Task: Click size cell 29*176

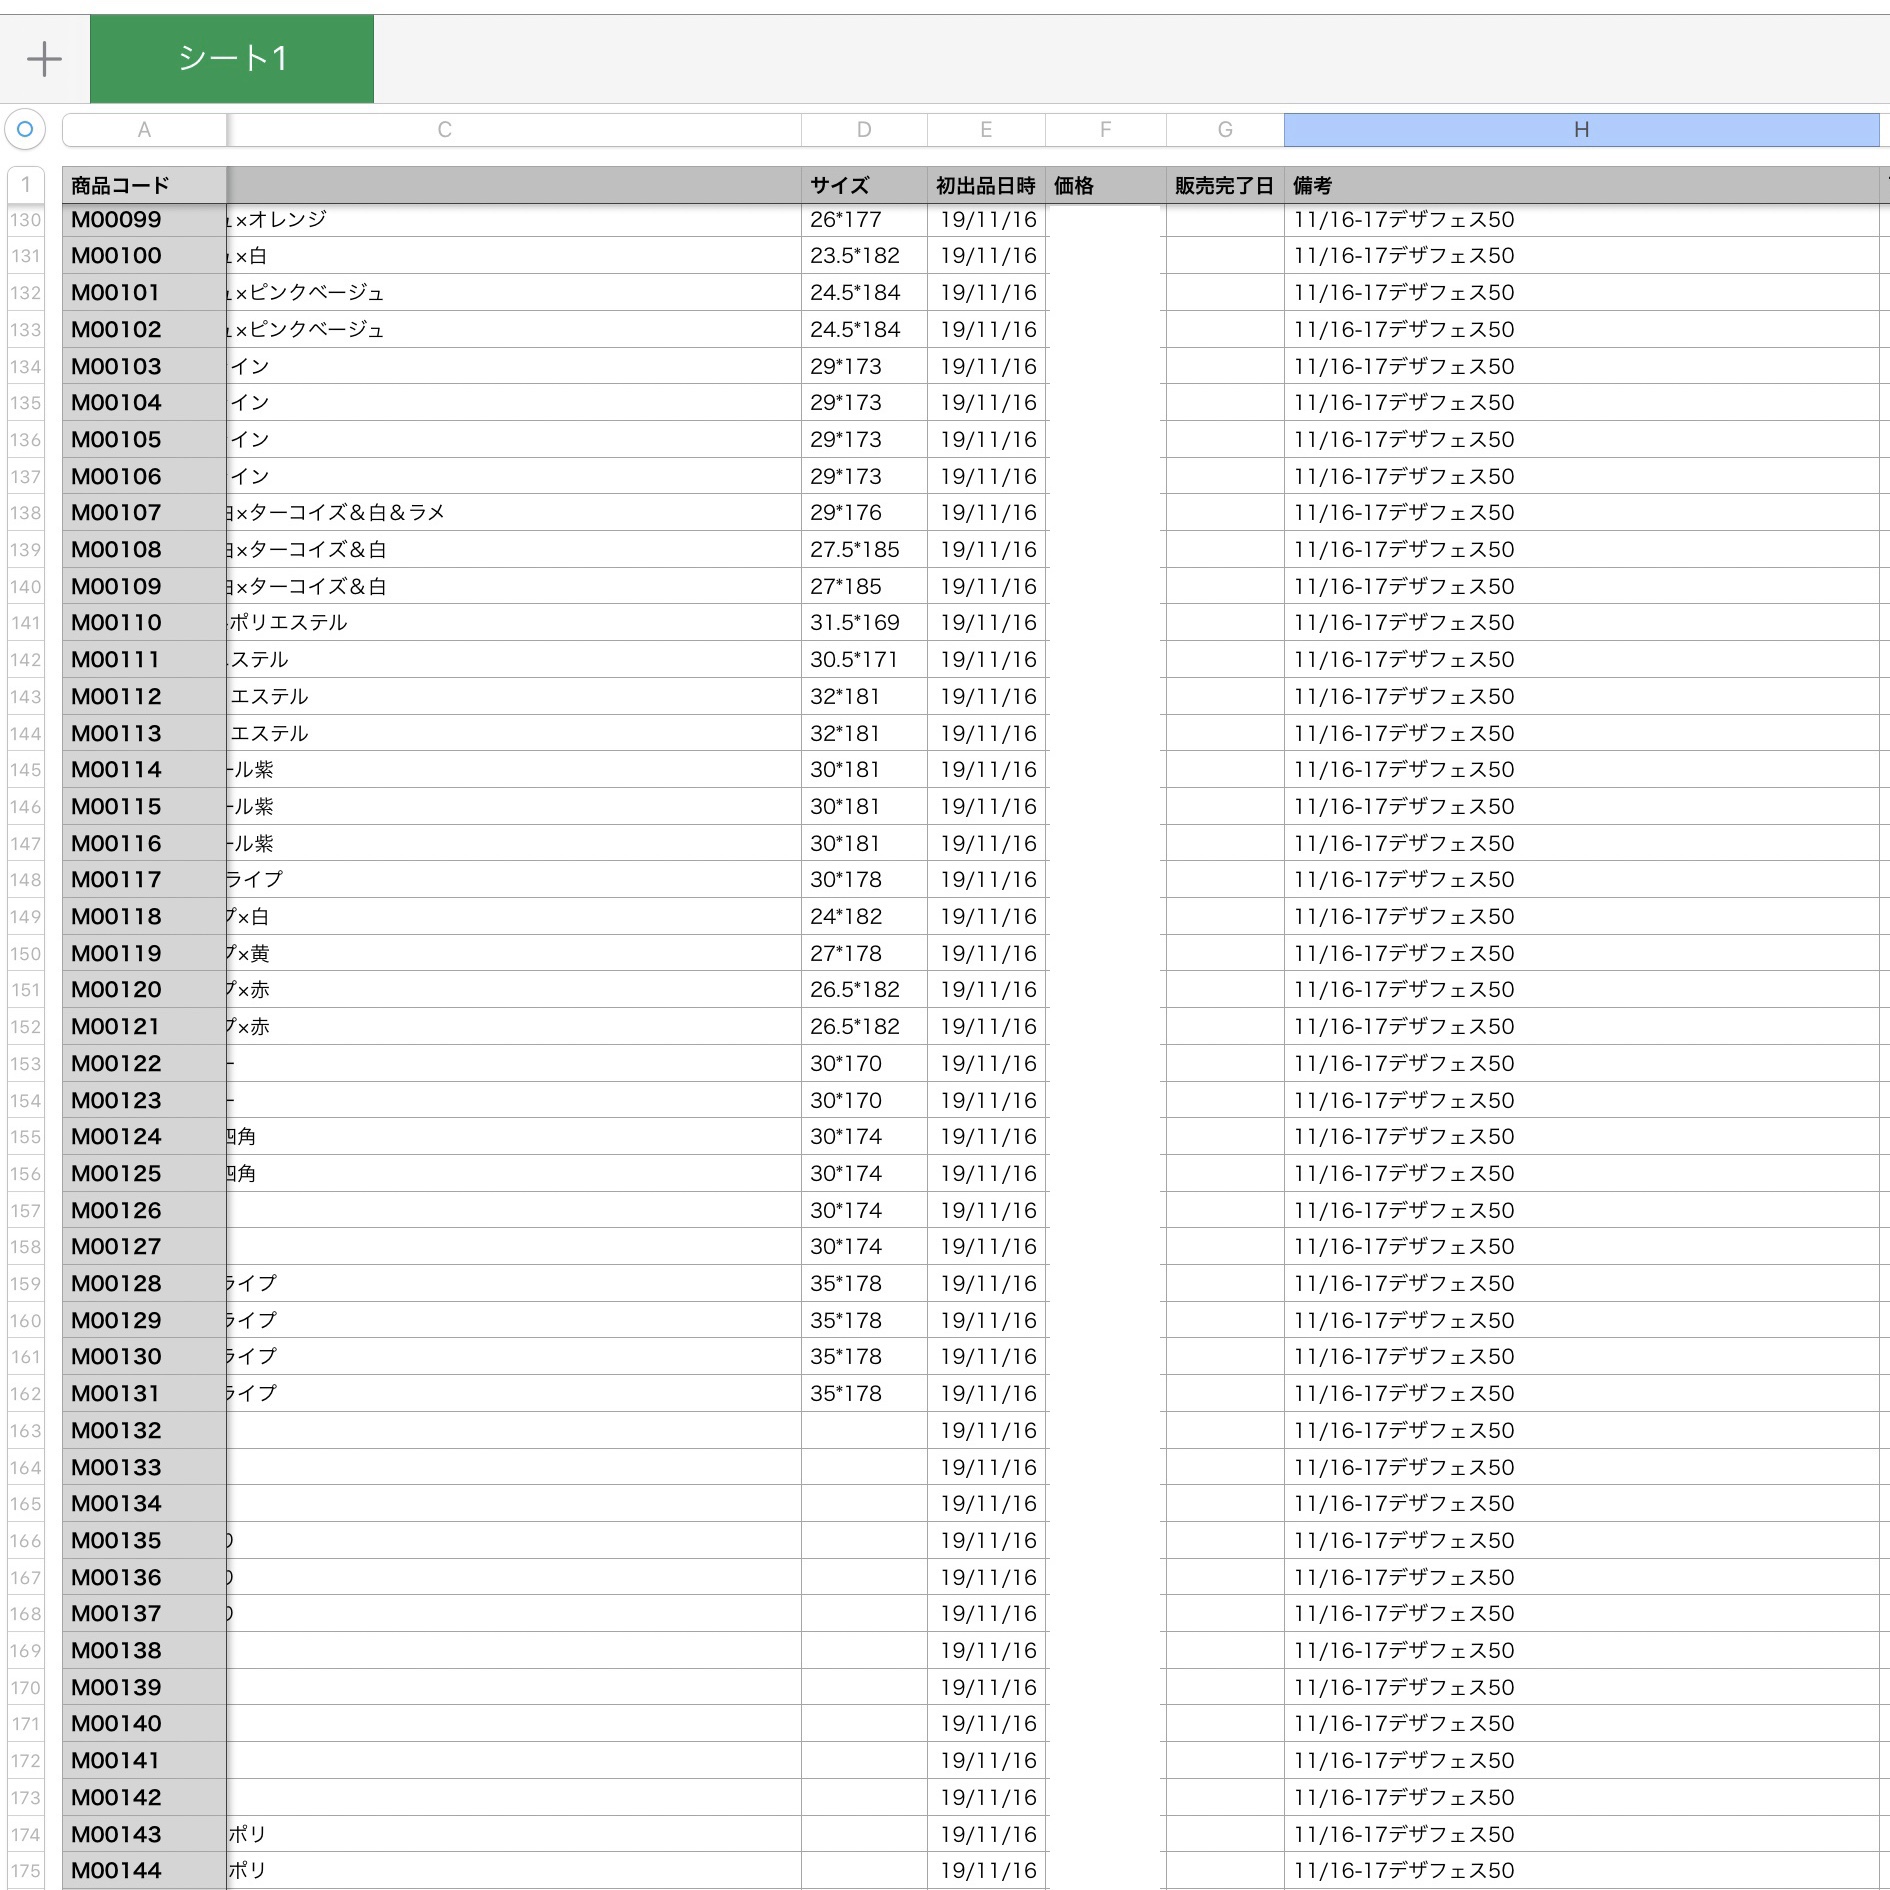Action: [x=864, y=513]
